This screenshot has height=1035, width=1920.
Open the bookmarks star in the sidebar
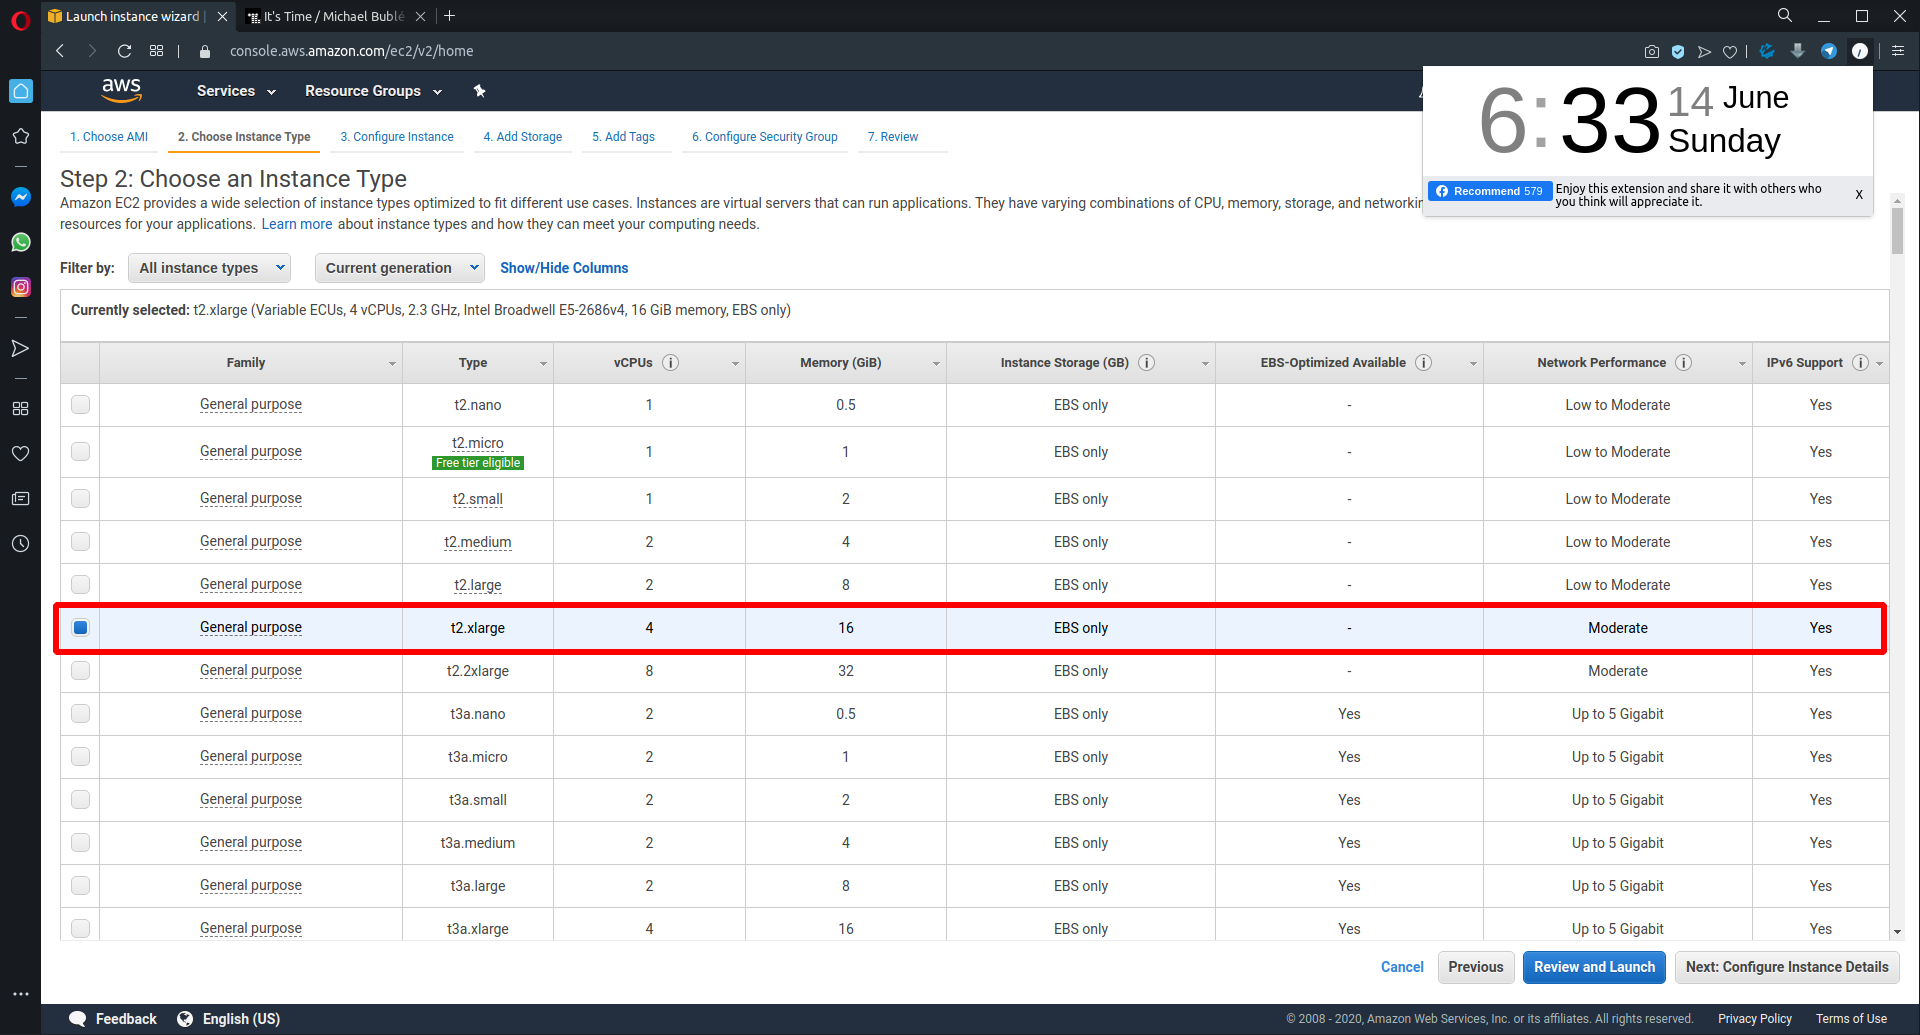pyautogui.click(x=20, y=136)
